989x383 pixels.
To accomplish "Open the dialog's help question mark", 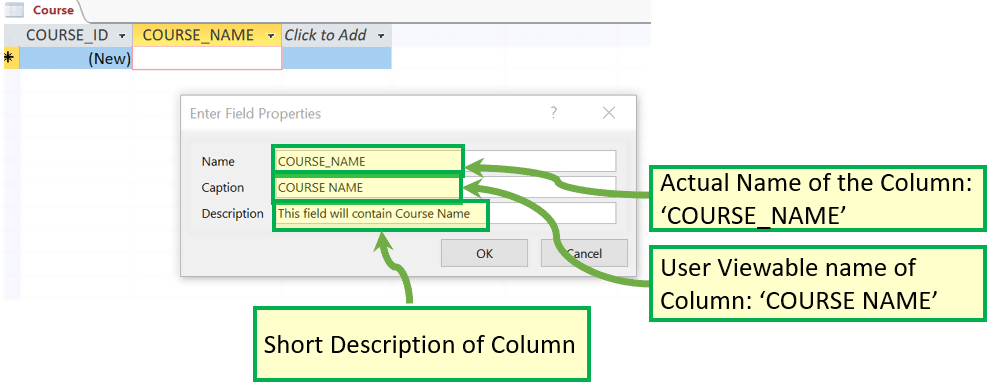I will [x=553, y=113].
